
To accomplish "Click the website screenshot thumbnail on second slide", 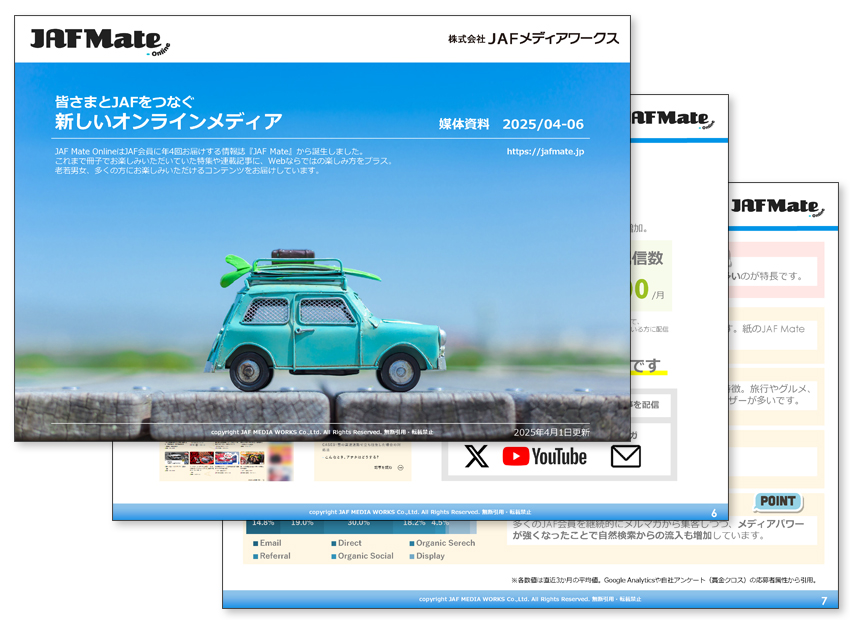I will pyautogui.click(x=226, y=461).
